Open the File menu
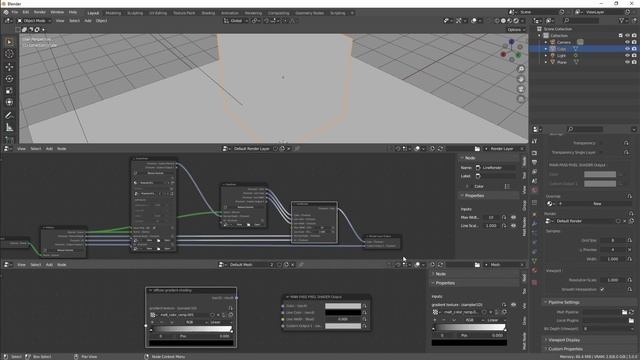The height and width of the screenshot is (360, 640). pos(15,12)
